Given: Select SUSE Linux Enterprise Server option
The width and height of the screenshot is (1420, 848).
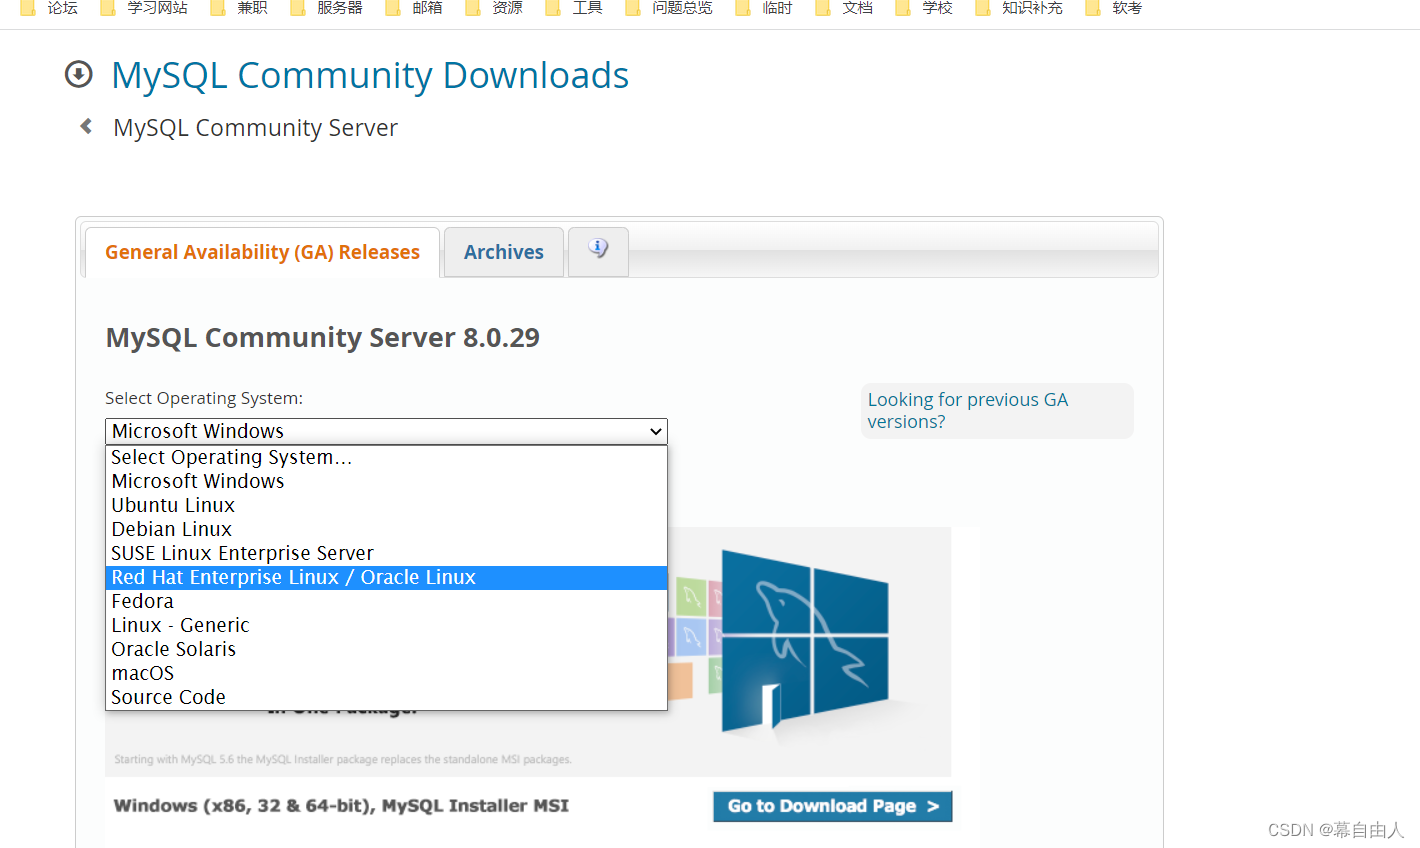Looking at the screenshot, I should (x=386, y=553).
